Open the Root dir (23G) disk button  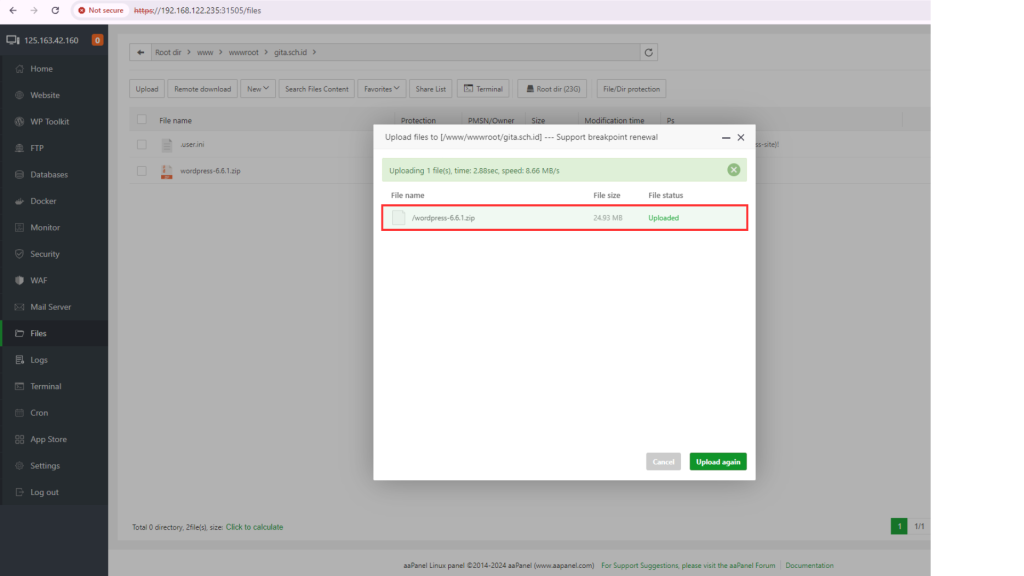553,89
